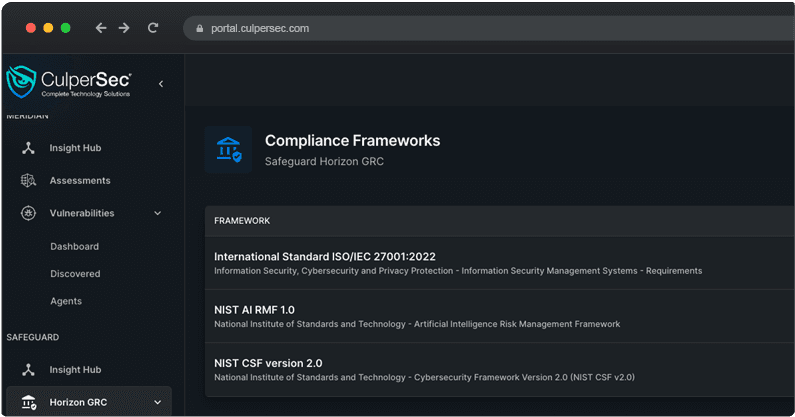Open the Vulnerabilities menu item
This screenshot has height=417, width=795.
82,213
